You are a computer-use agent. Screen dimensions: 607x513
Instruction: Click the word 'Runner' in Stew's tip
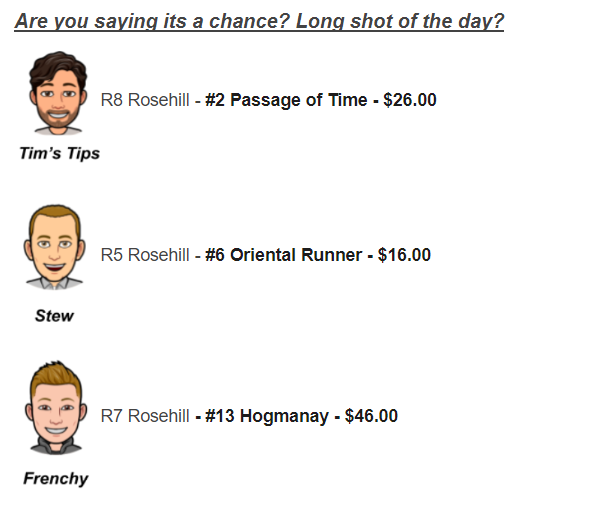point(331,255)
